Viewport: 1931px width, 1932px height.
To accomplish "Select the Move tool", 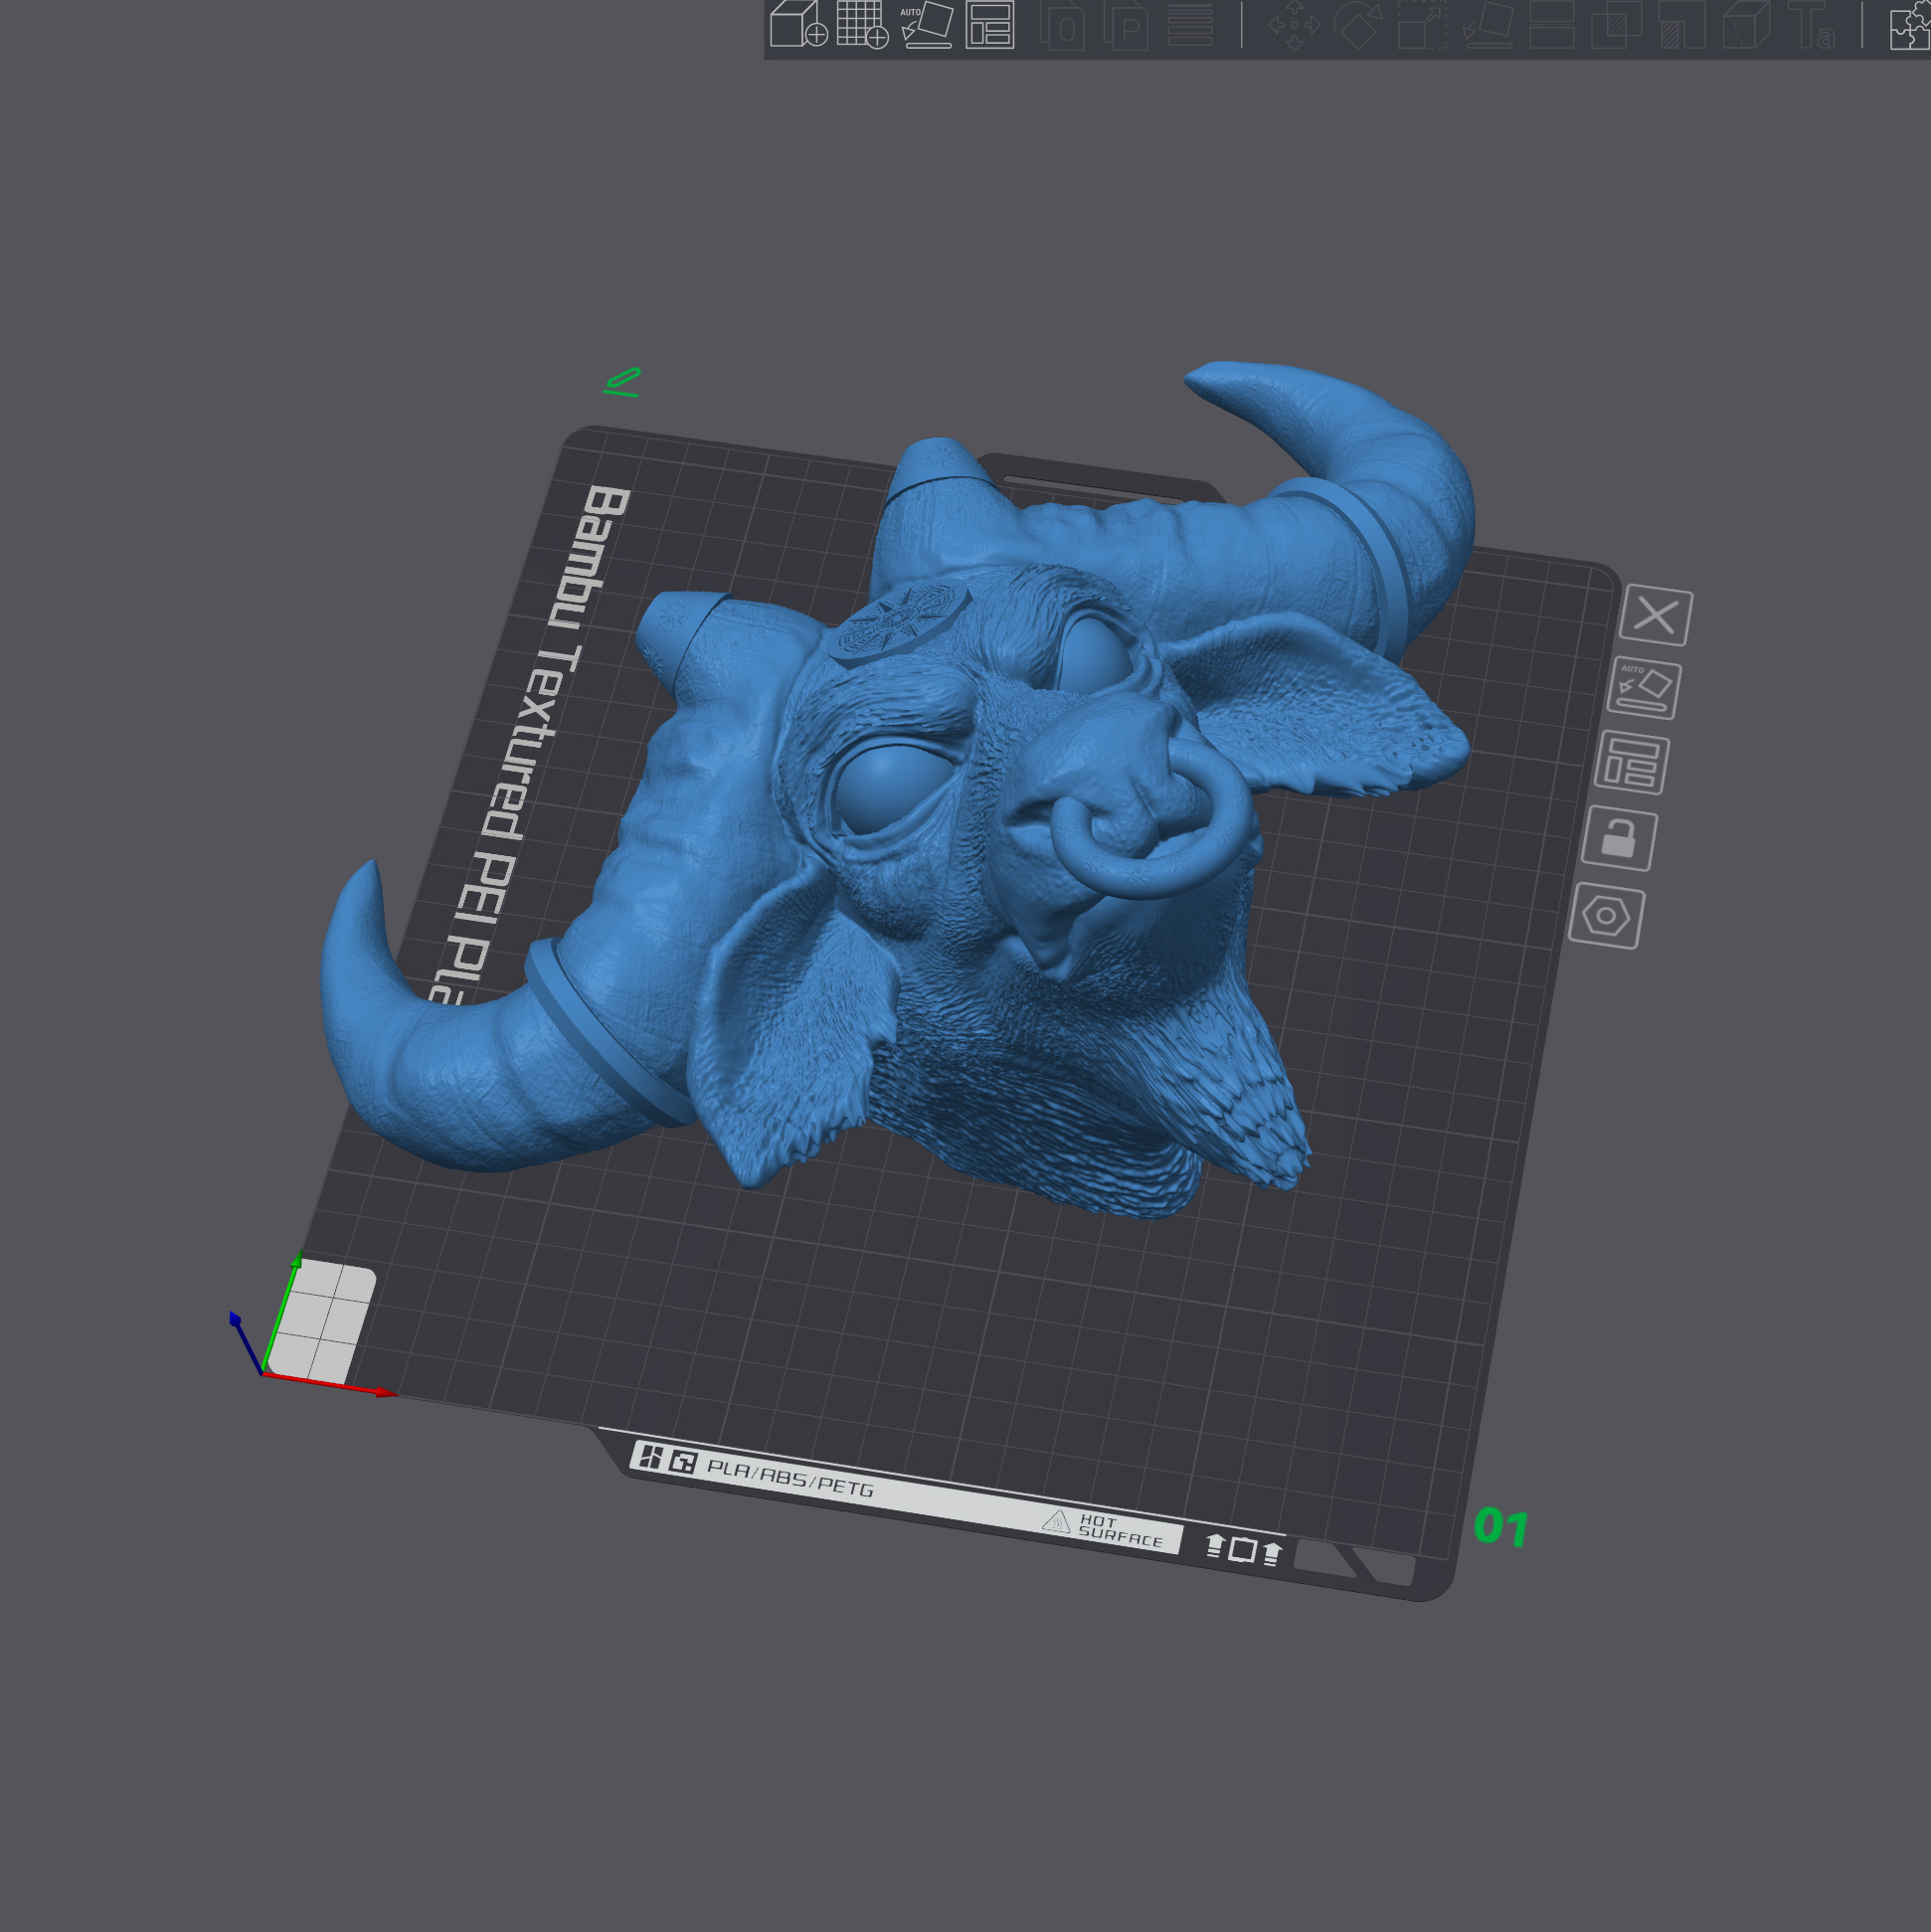I will click(x=1294, y=24).
